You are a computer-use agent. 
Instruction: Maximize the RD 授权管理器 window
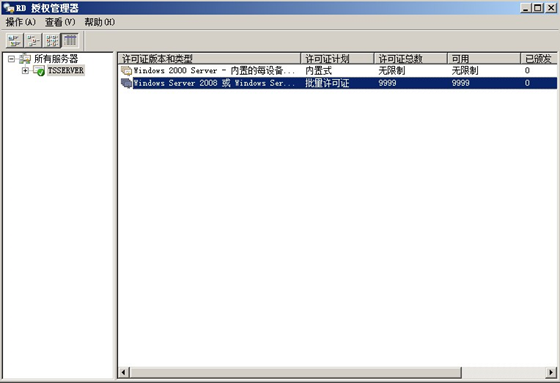tap(538, 8)
